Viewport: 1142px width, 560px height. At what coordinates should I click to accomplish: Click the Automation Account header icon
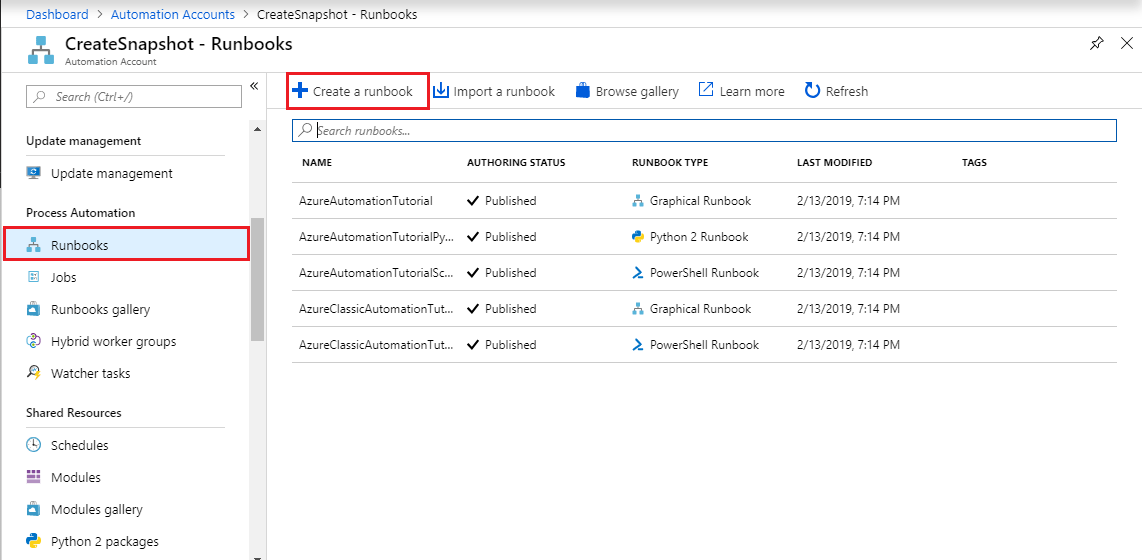(41, 50)
